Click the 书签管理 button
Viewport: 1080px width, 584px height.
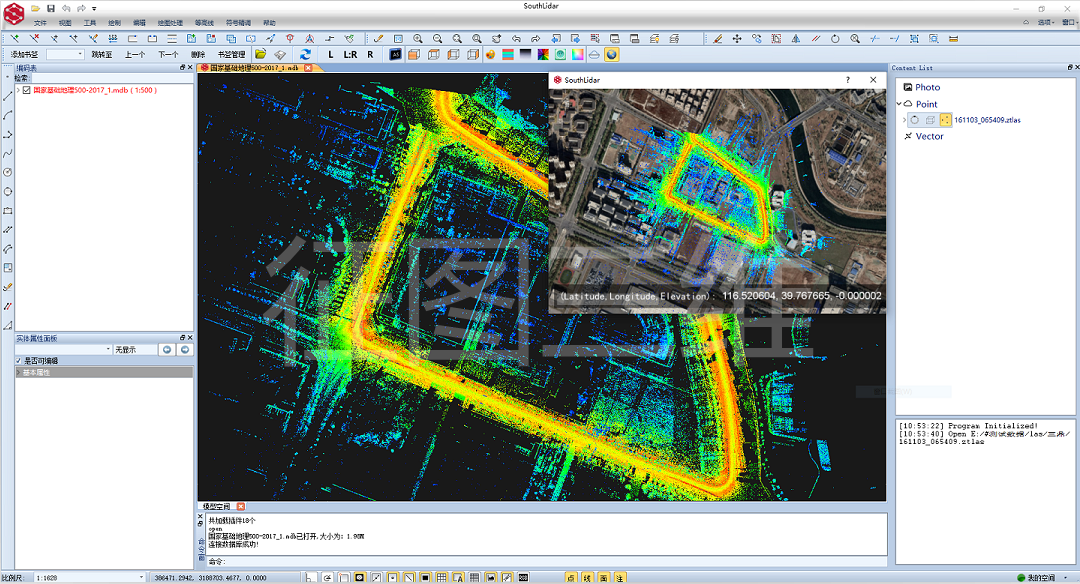(231, 54)
